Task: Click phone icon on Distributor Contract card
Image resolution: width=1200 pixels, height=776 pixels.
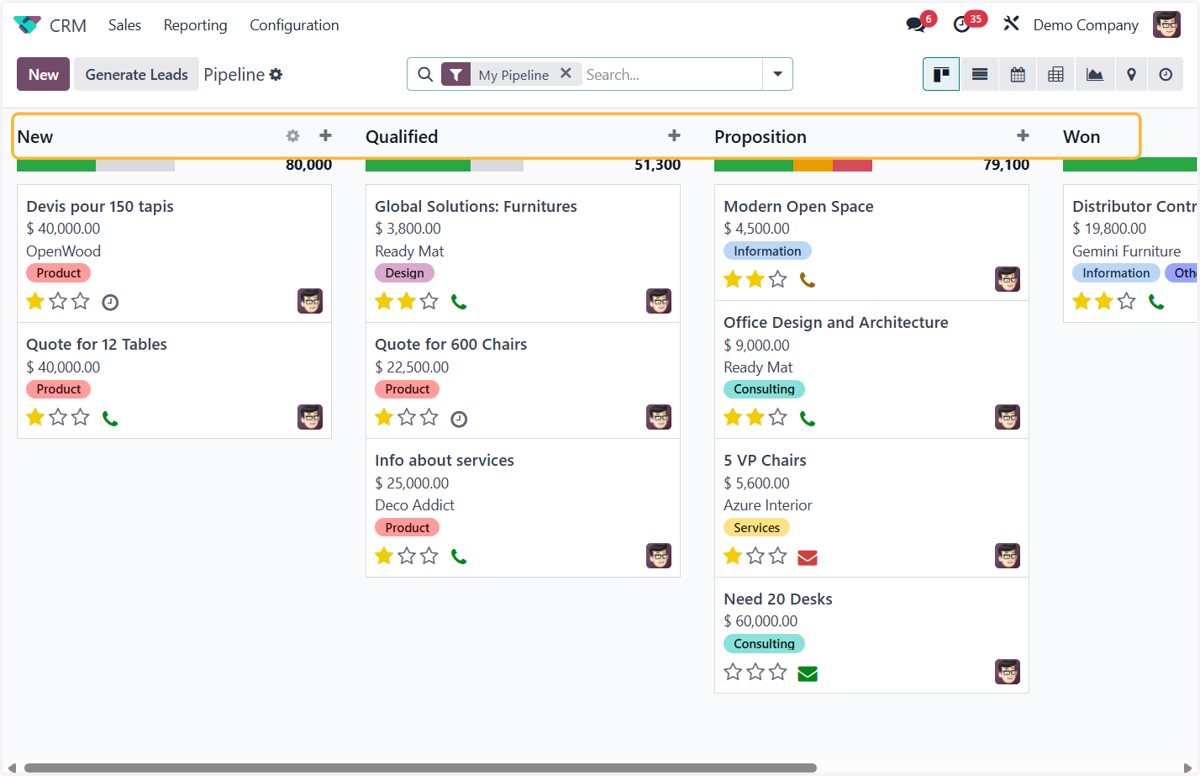Action: [x=1156, y=302]
